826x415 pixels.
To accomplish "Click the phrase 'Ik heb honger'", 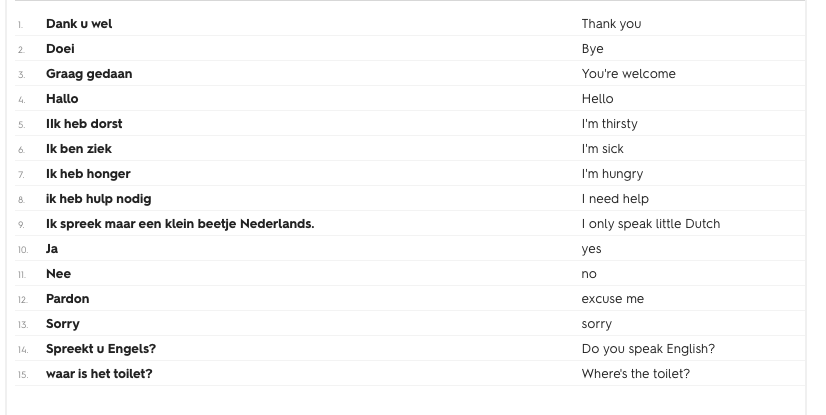I will 88,173.
